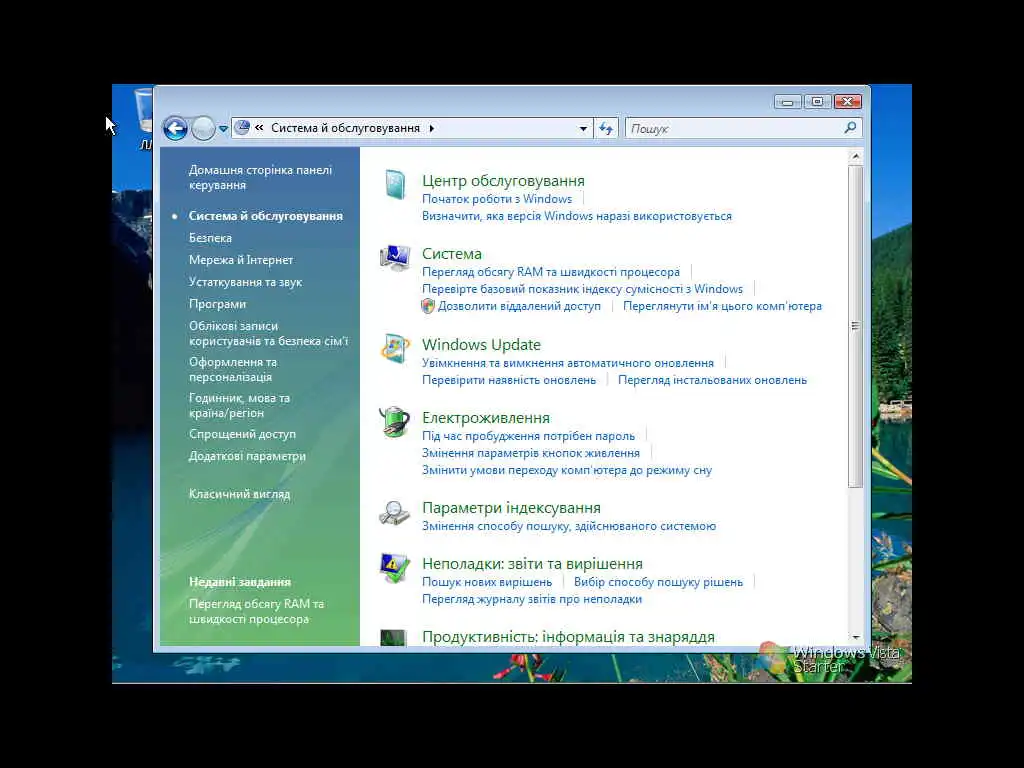Open 'Спрощений доступ' sidebar category
The image size is (1024, 768).
(242, 434)
